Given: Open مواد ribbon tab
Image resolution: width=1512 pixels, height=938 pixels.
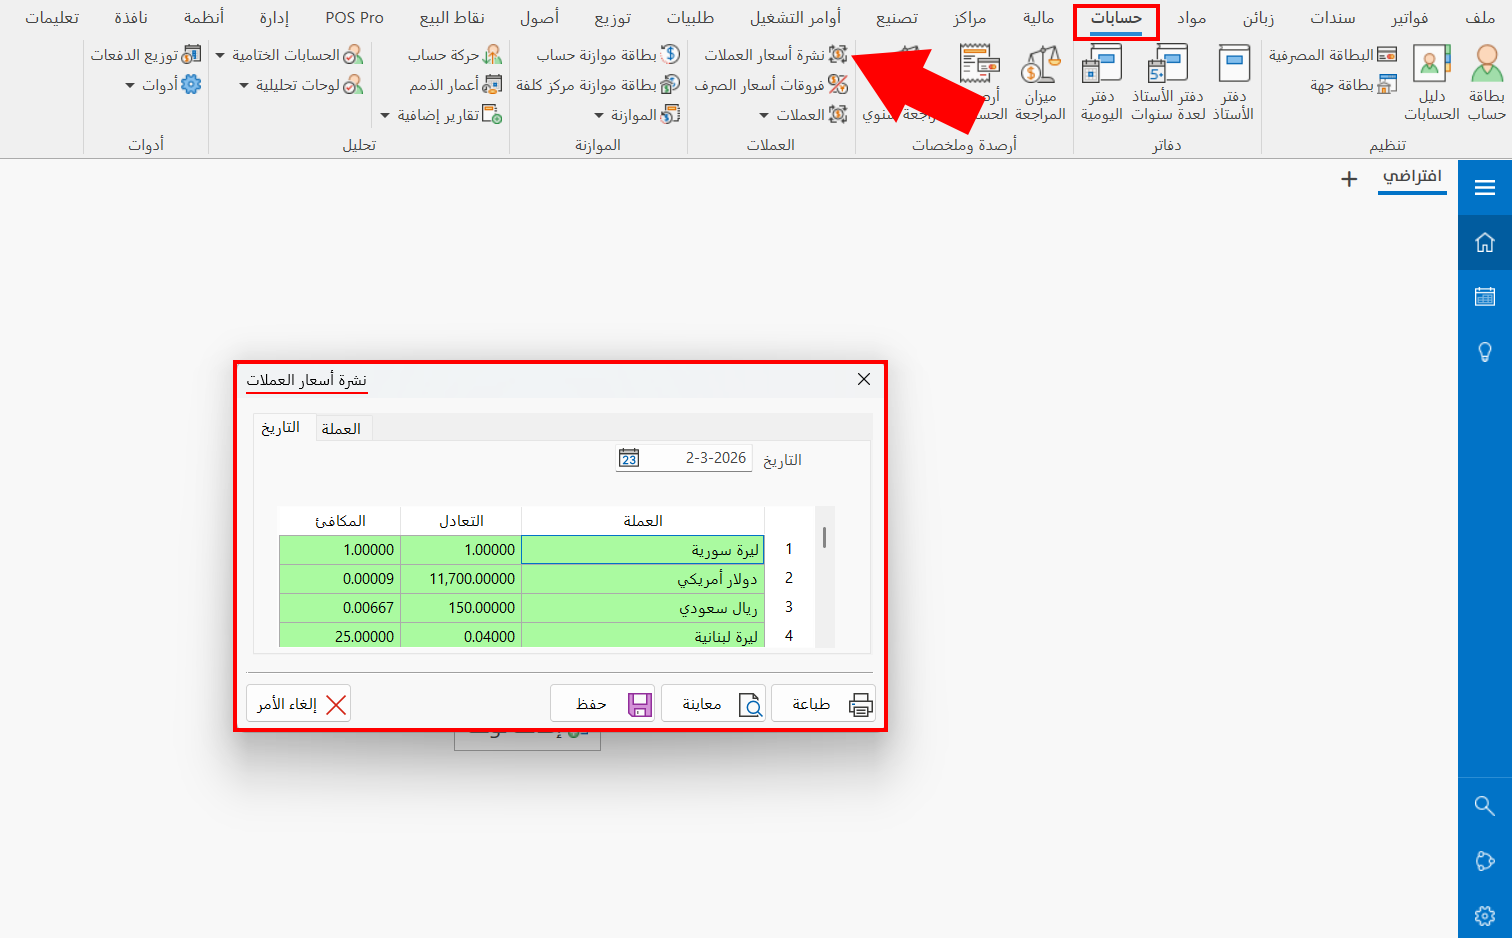Looking at the screenshot, I should 1191,18.
